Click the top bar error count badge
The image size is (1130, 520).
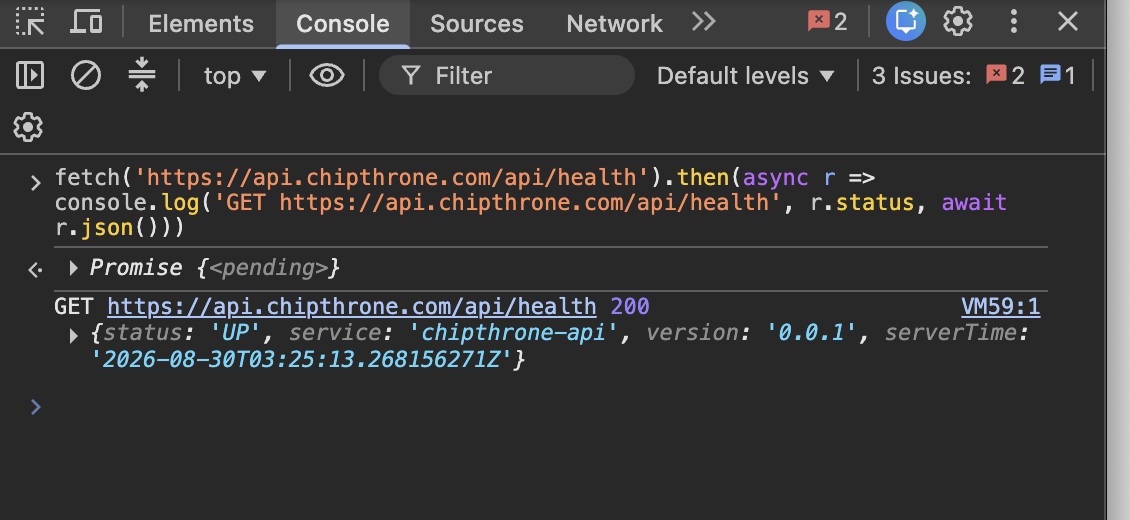tap(827, 22)
